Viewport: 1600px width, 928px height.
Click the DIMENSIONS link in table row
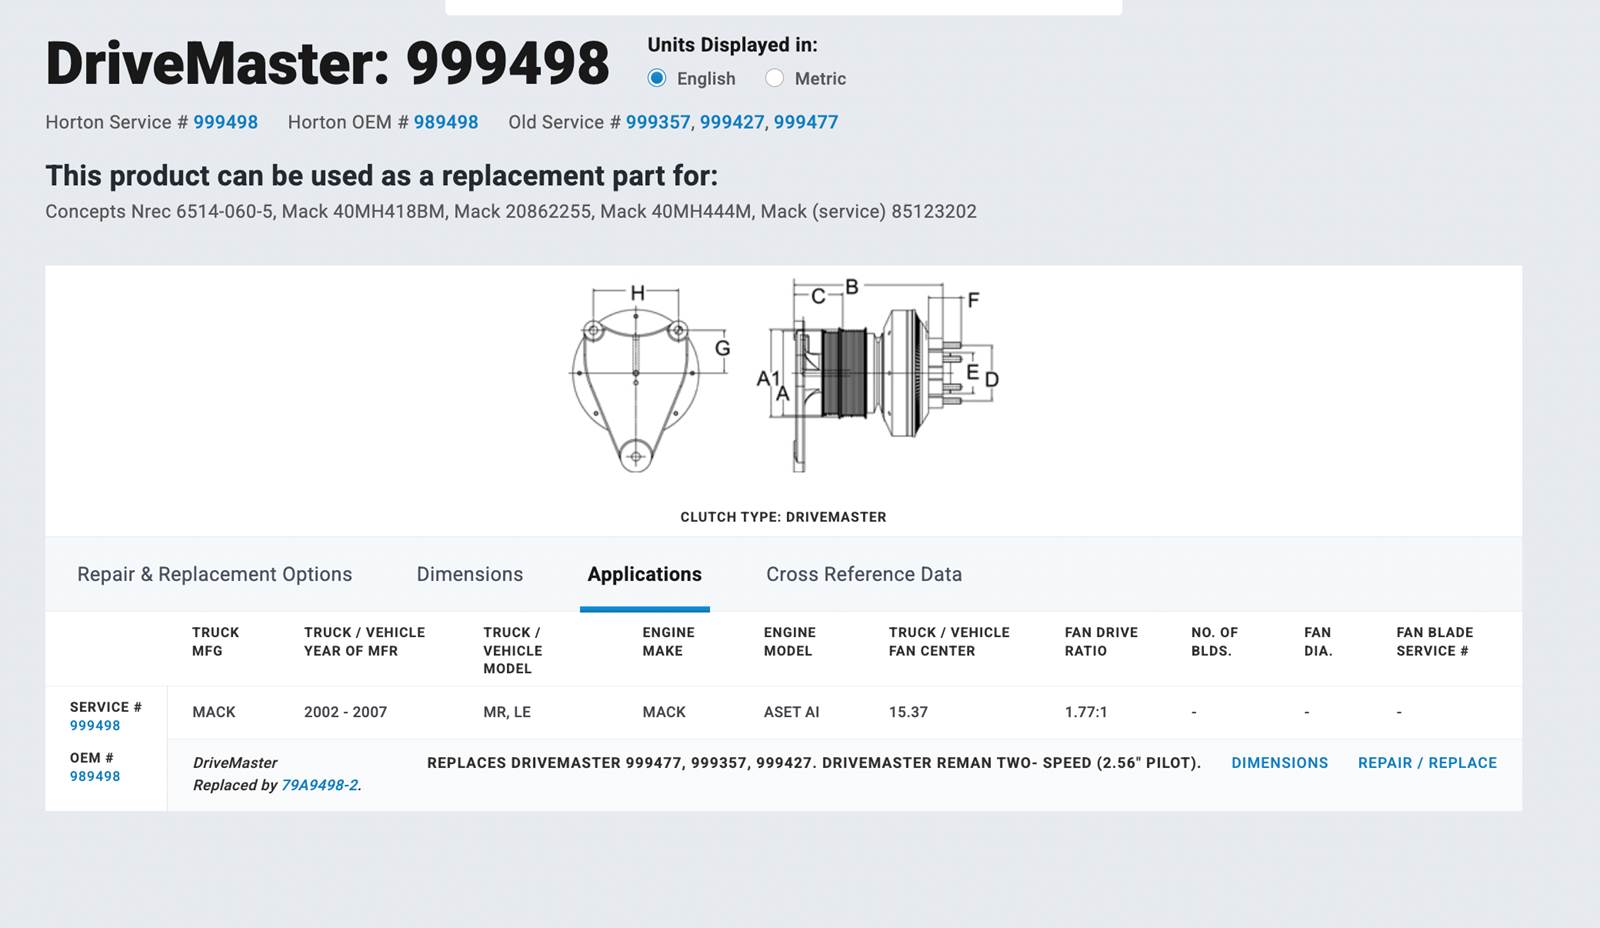(1279, 763)
